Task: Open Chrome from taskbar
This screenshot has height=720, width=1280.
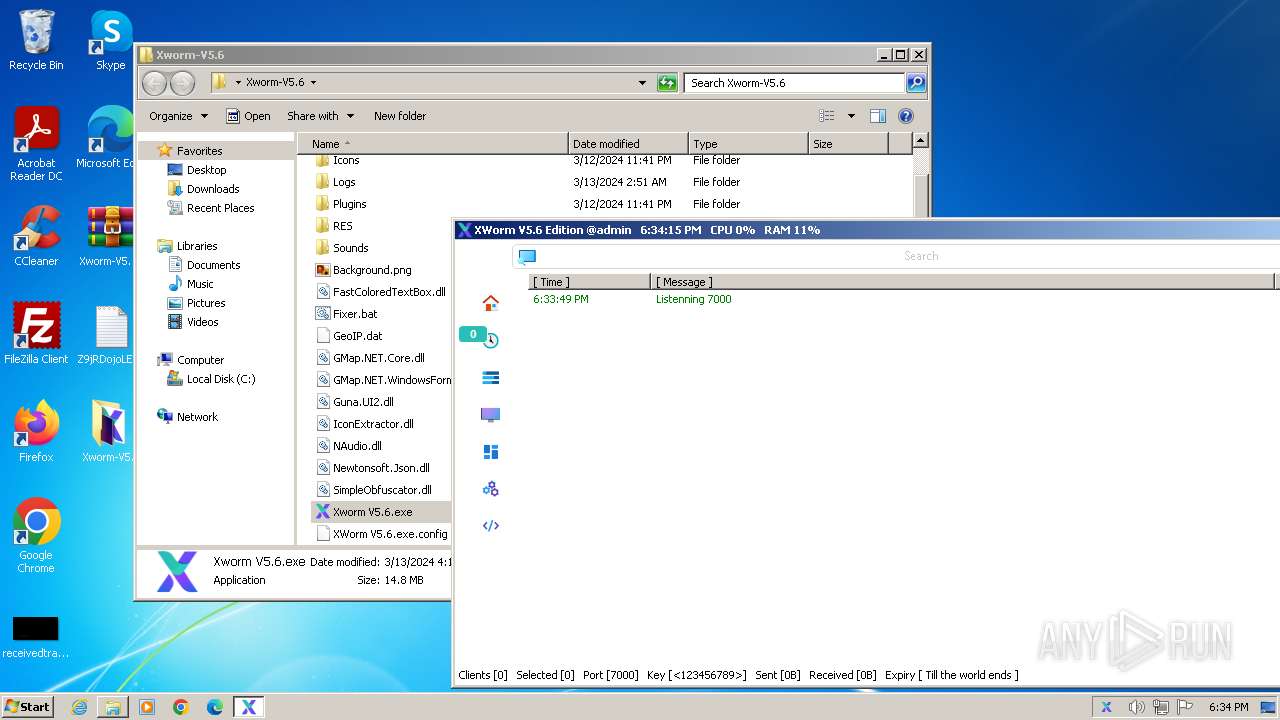Action: point(181,707)
